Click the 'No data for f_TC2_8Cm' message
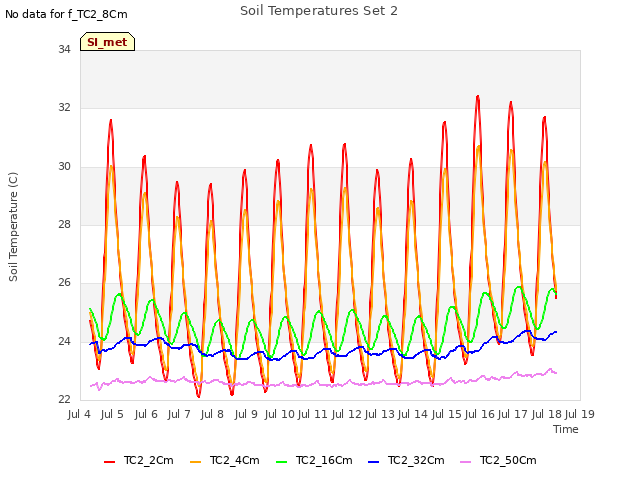 click(x=66, y=14)
